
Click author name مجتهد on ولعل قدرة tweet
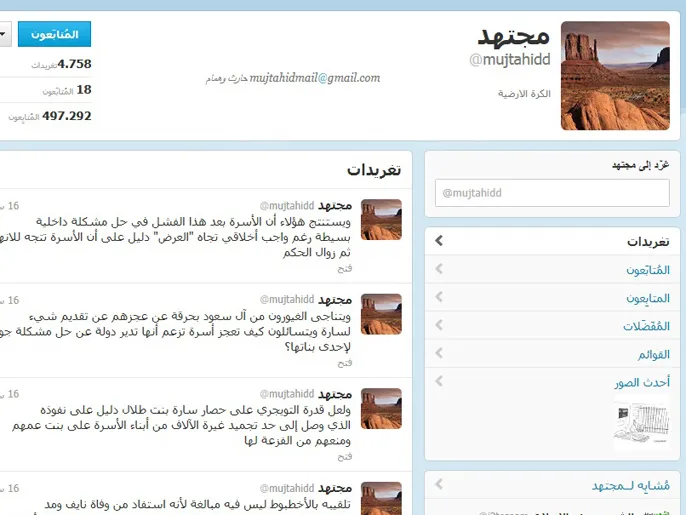pyautogui.click(x=335, y=394)
